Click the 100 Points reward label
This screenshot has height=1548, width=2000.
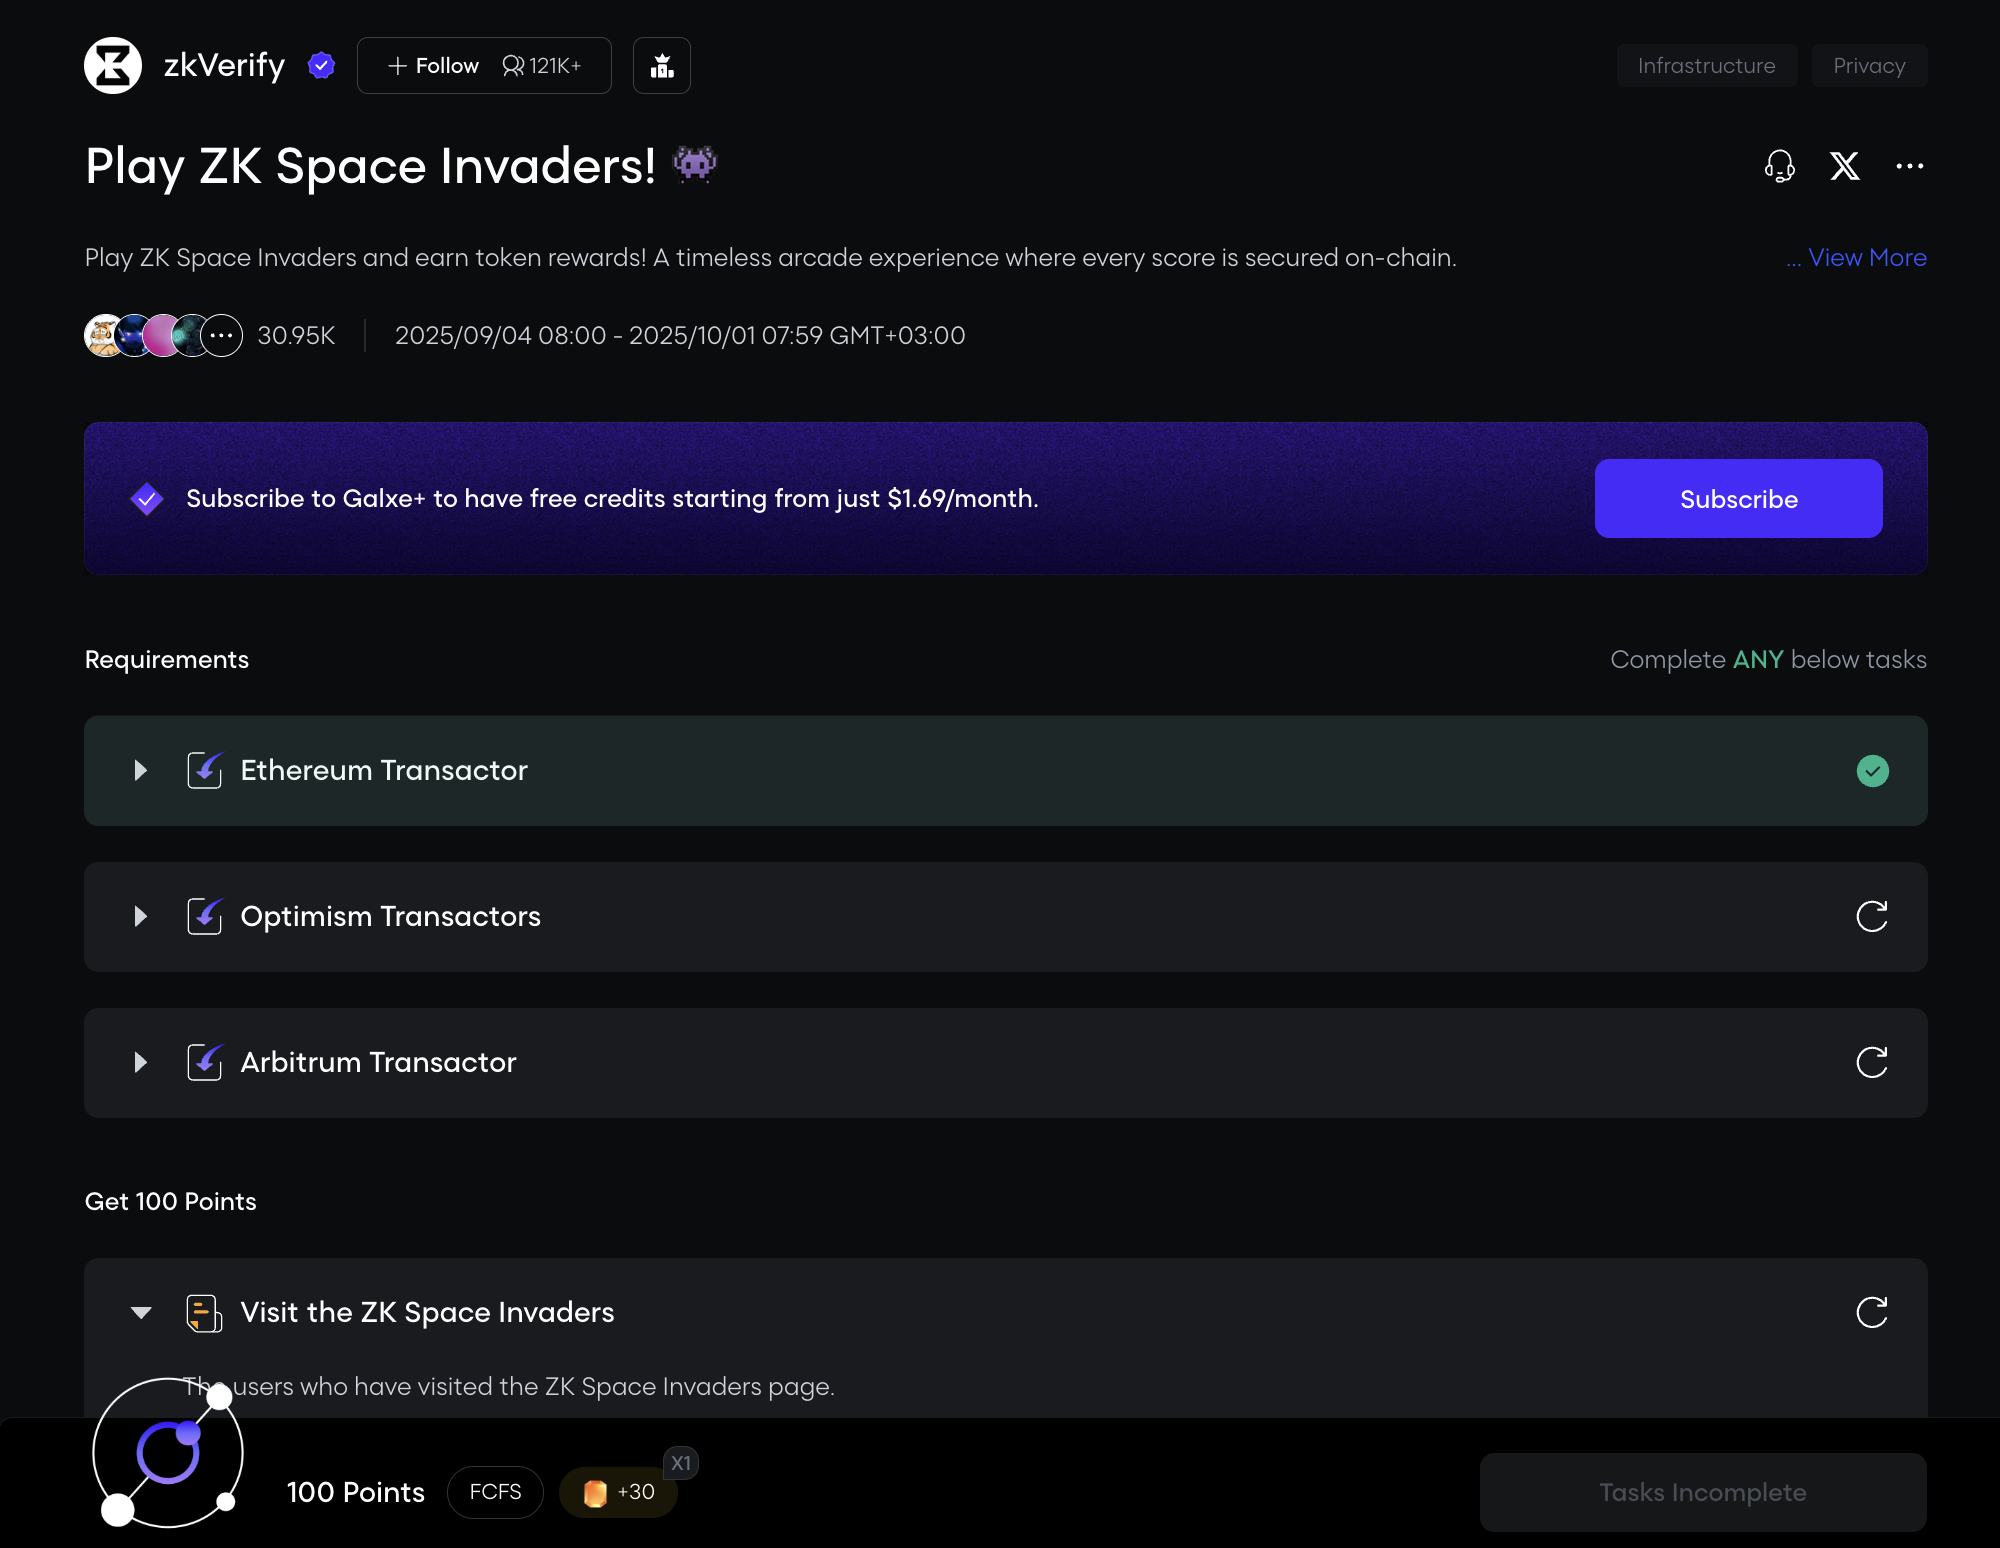tap(356, 1492)
